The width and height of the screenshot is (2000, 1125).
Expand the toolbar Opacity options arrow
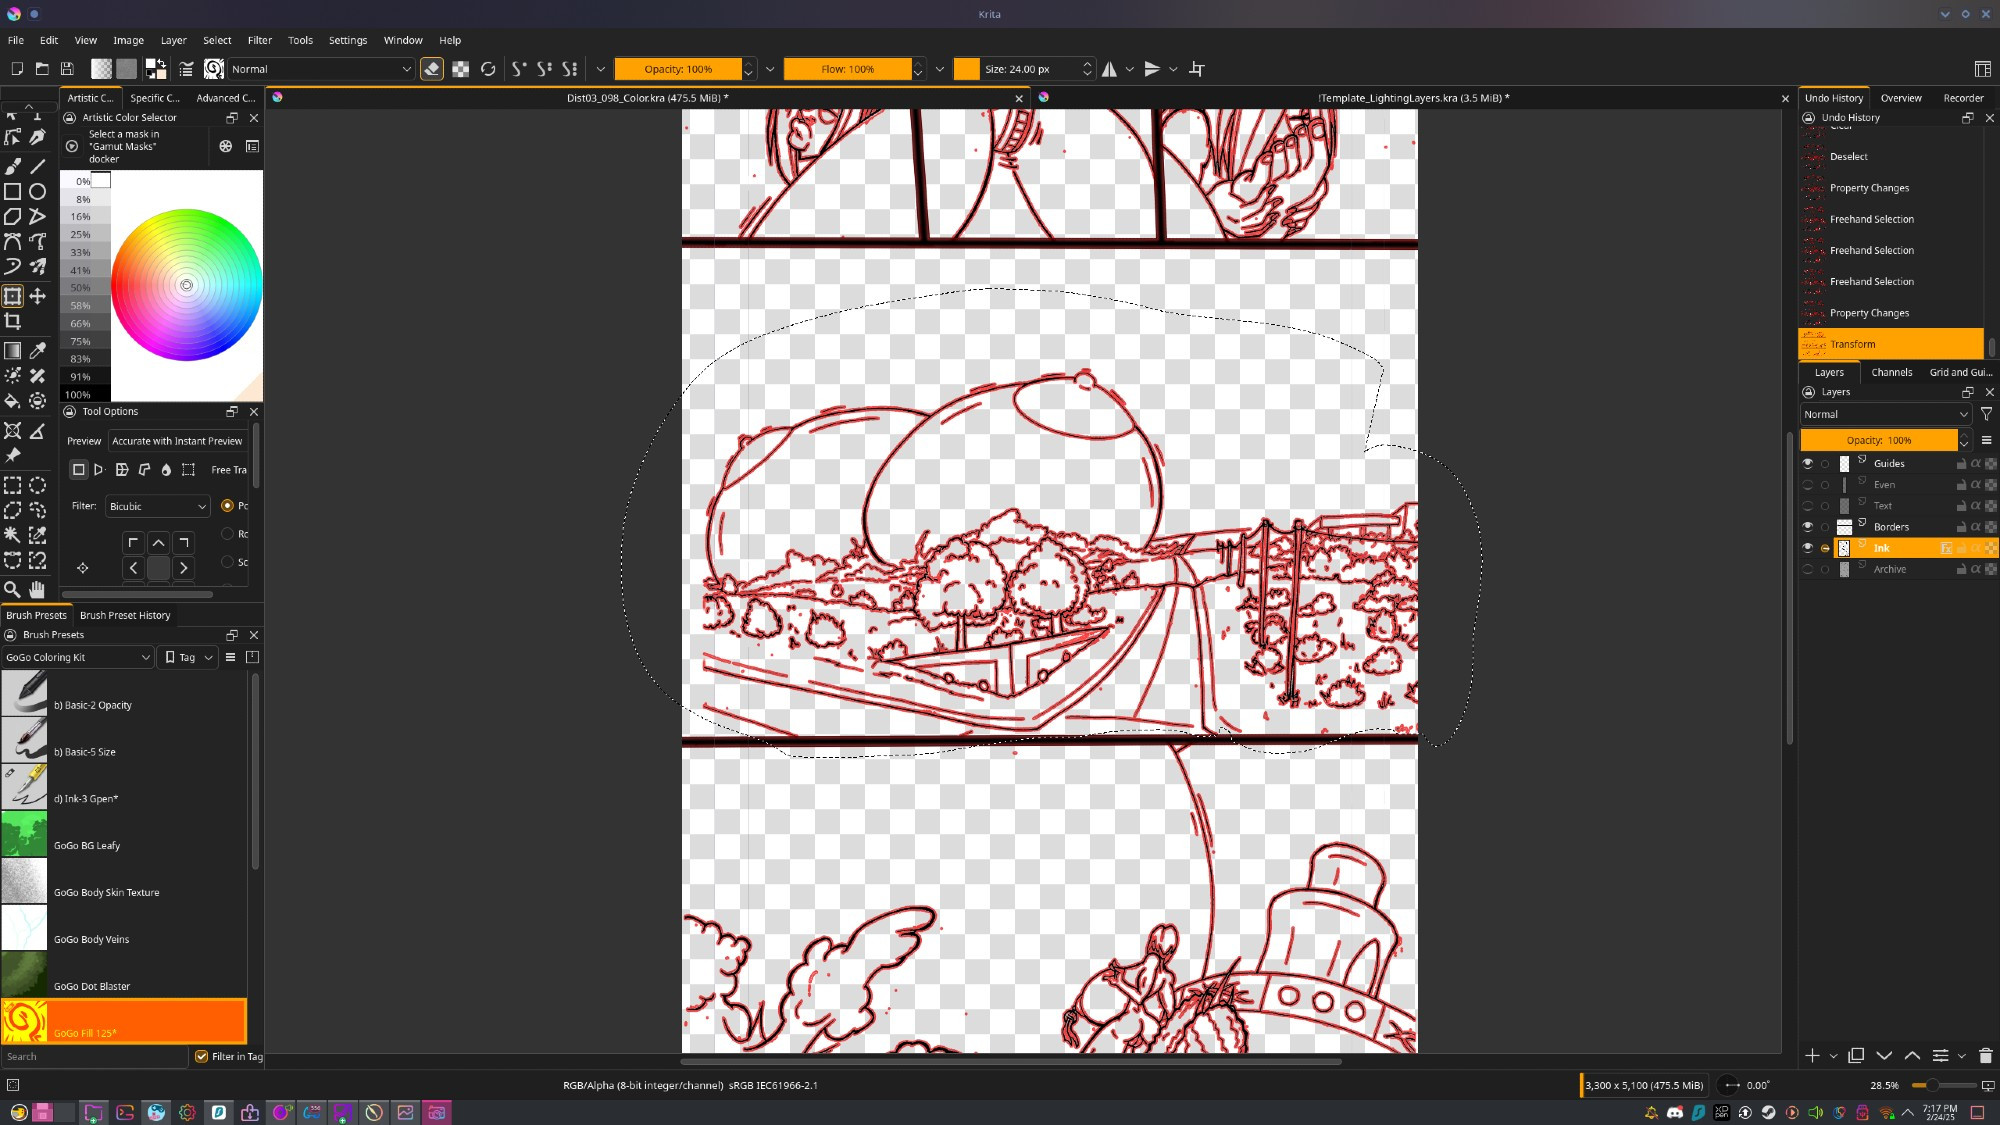[770, 69]
